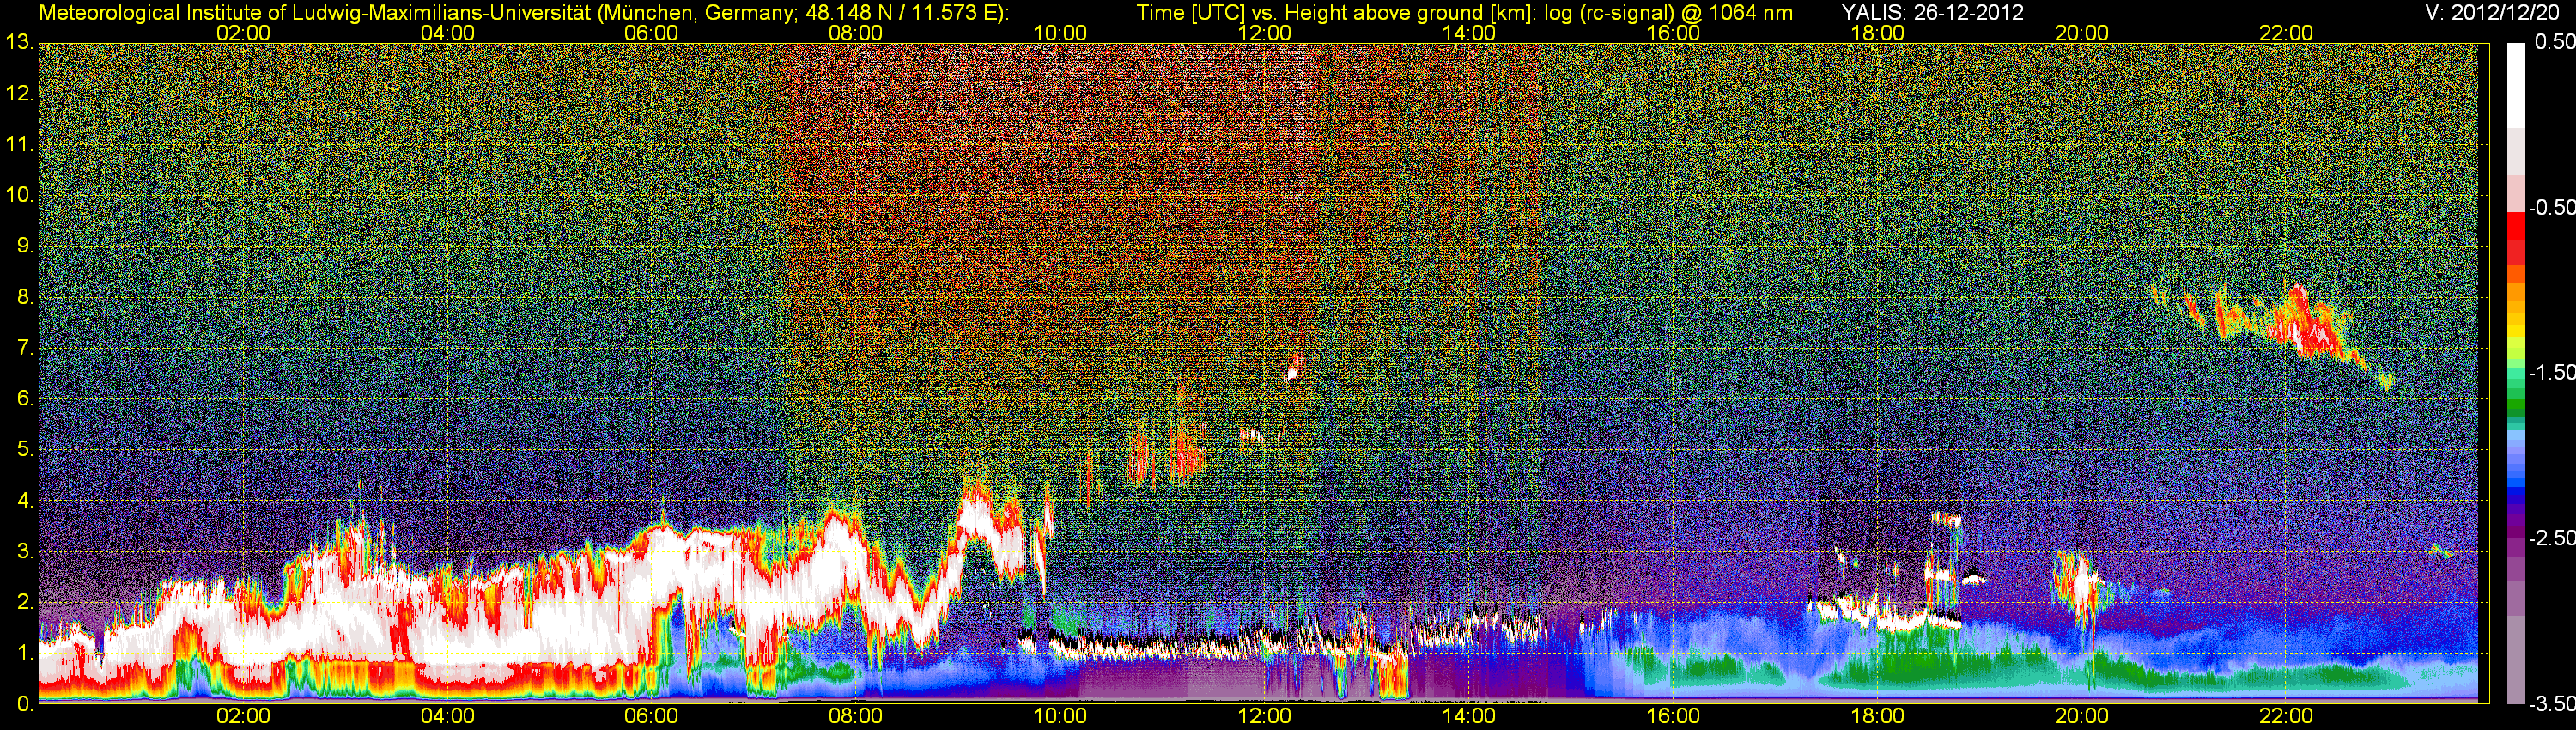The height and width of the screenshot is (730, 2576).
Task: Pick the 10 km height axis label
Action: (19, 195)
